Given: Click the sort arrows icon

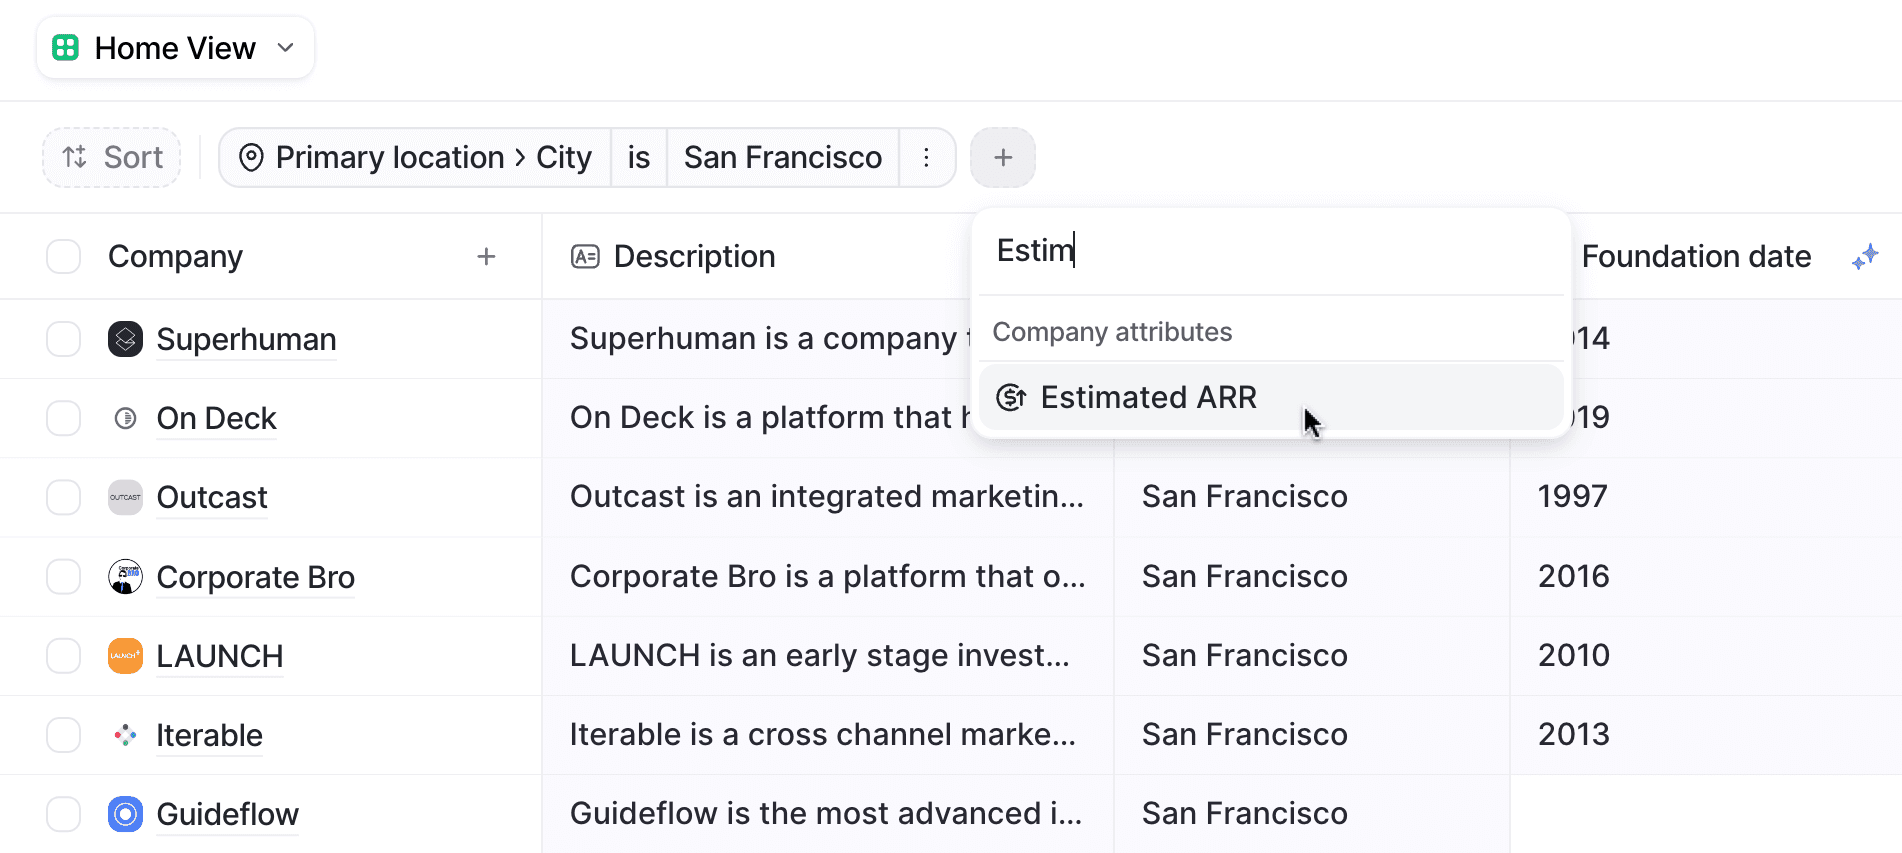Looking at the screenshot, I should pyautogui.click(x=75, y=157).
